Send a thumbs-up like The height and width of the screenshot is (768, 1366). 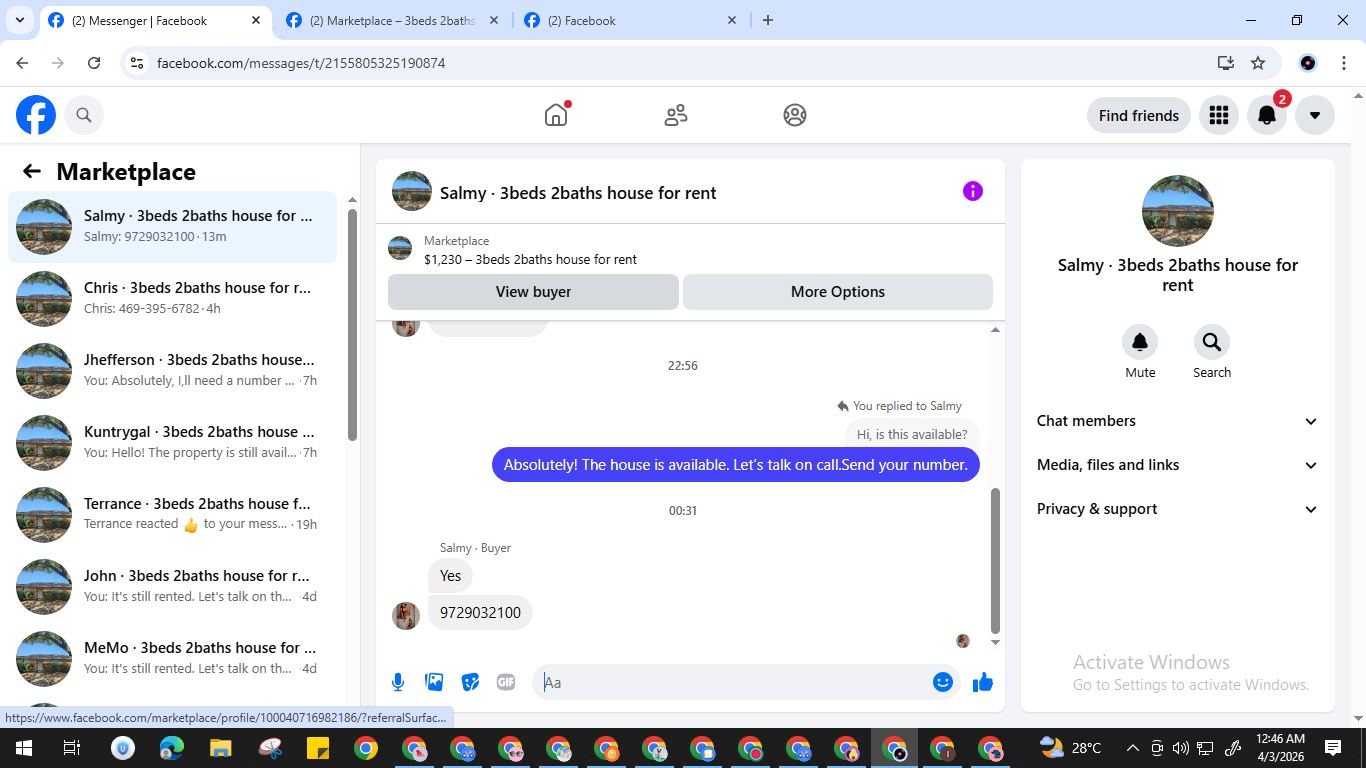click(x=983, y=682)
